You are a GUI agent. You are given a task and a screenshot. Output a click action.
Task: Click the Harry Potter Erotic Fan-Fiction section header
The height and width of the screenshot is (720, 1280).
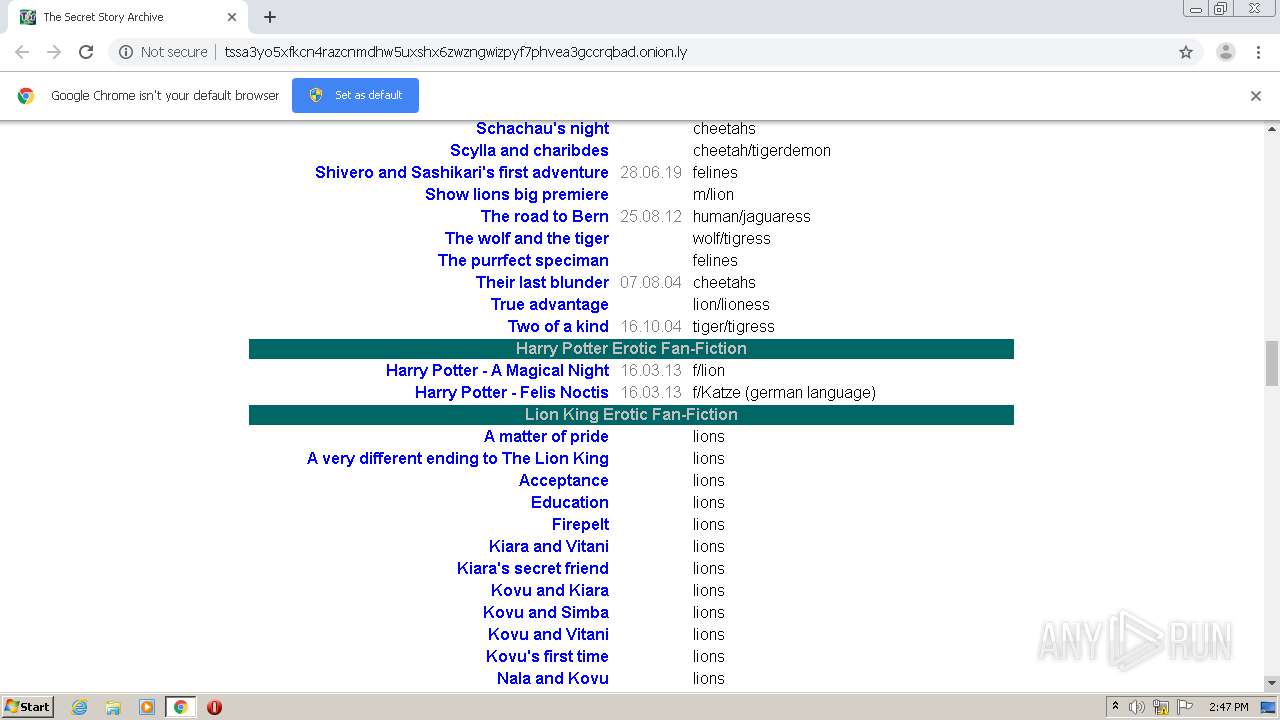[631, 348]
